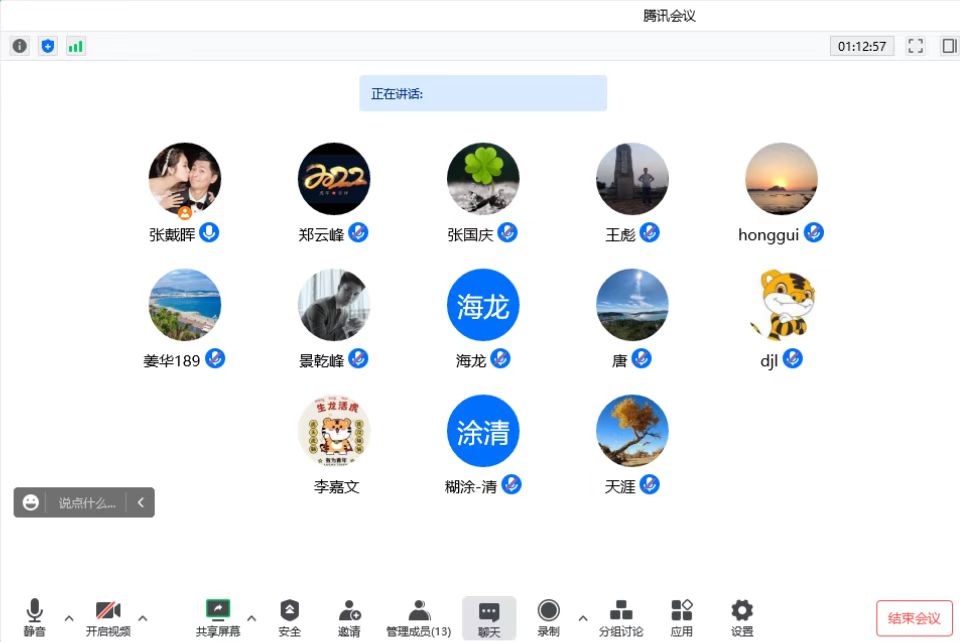The height and width of the screenshot is (642, 960).
Task: Click 共享屏幕 to share screen
Action: pos(217,617)
